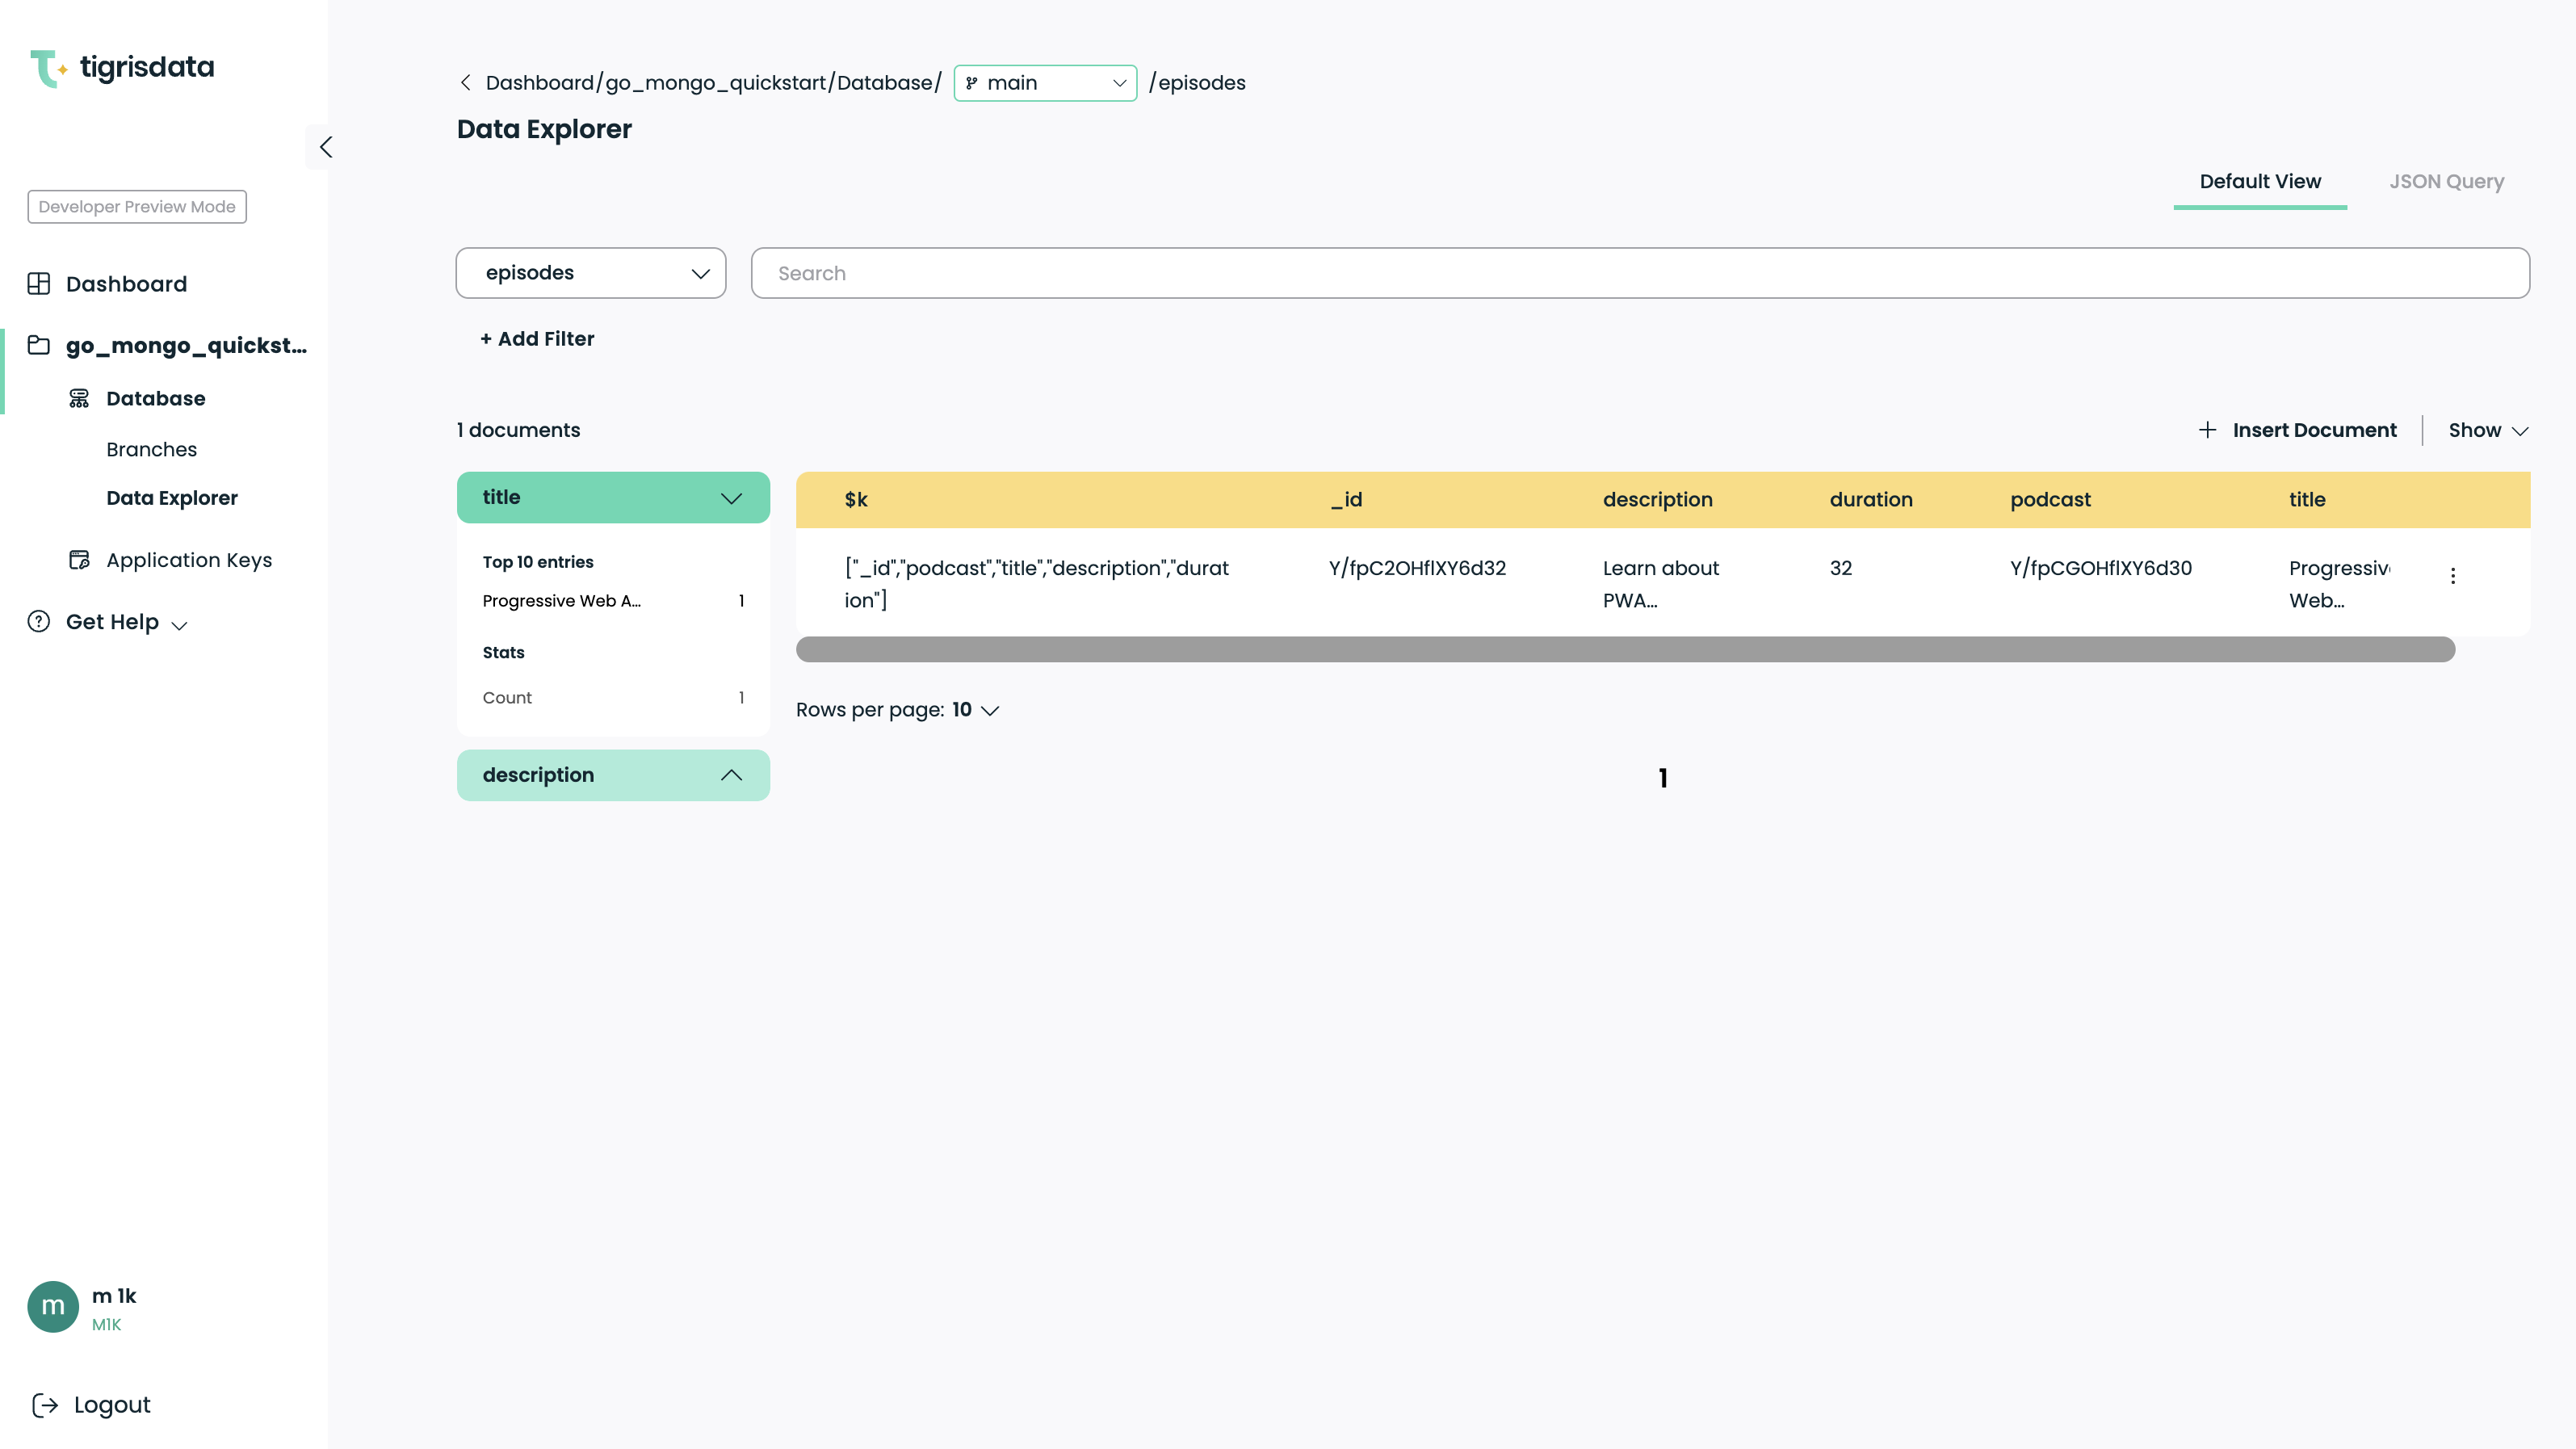The image size is (2576, 1449).
Task: Click the tigrisdata logo icon
Action: coord(47,68)
